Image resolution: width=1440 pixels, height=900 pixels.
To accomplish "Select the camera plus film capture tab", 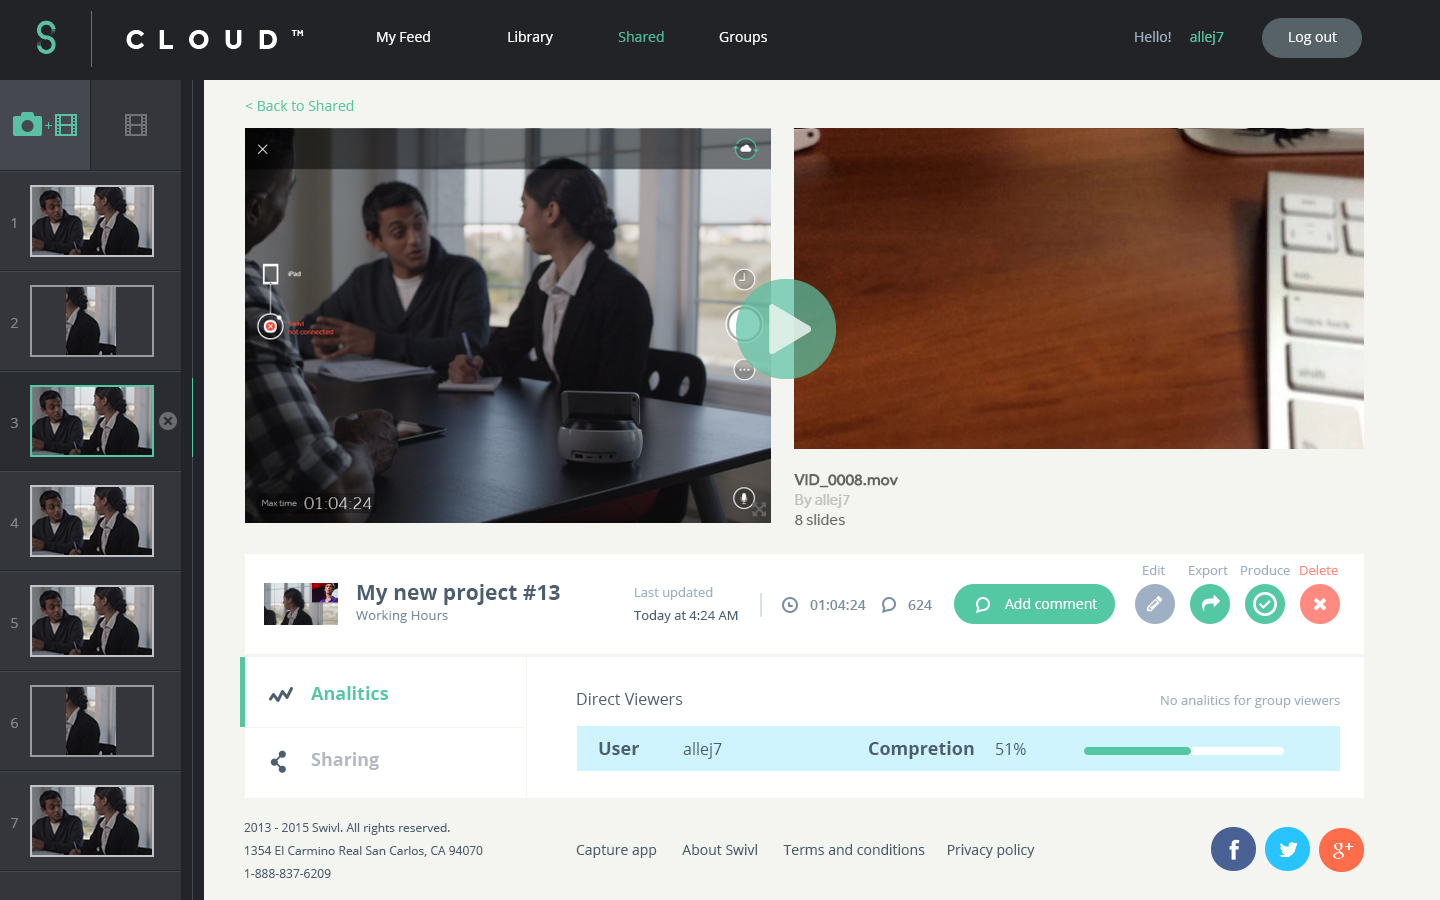I will point(45,125).
